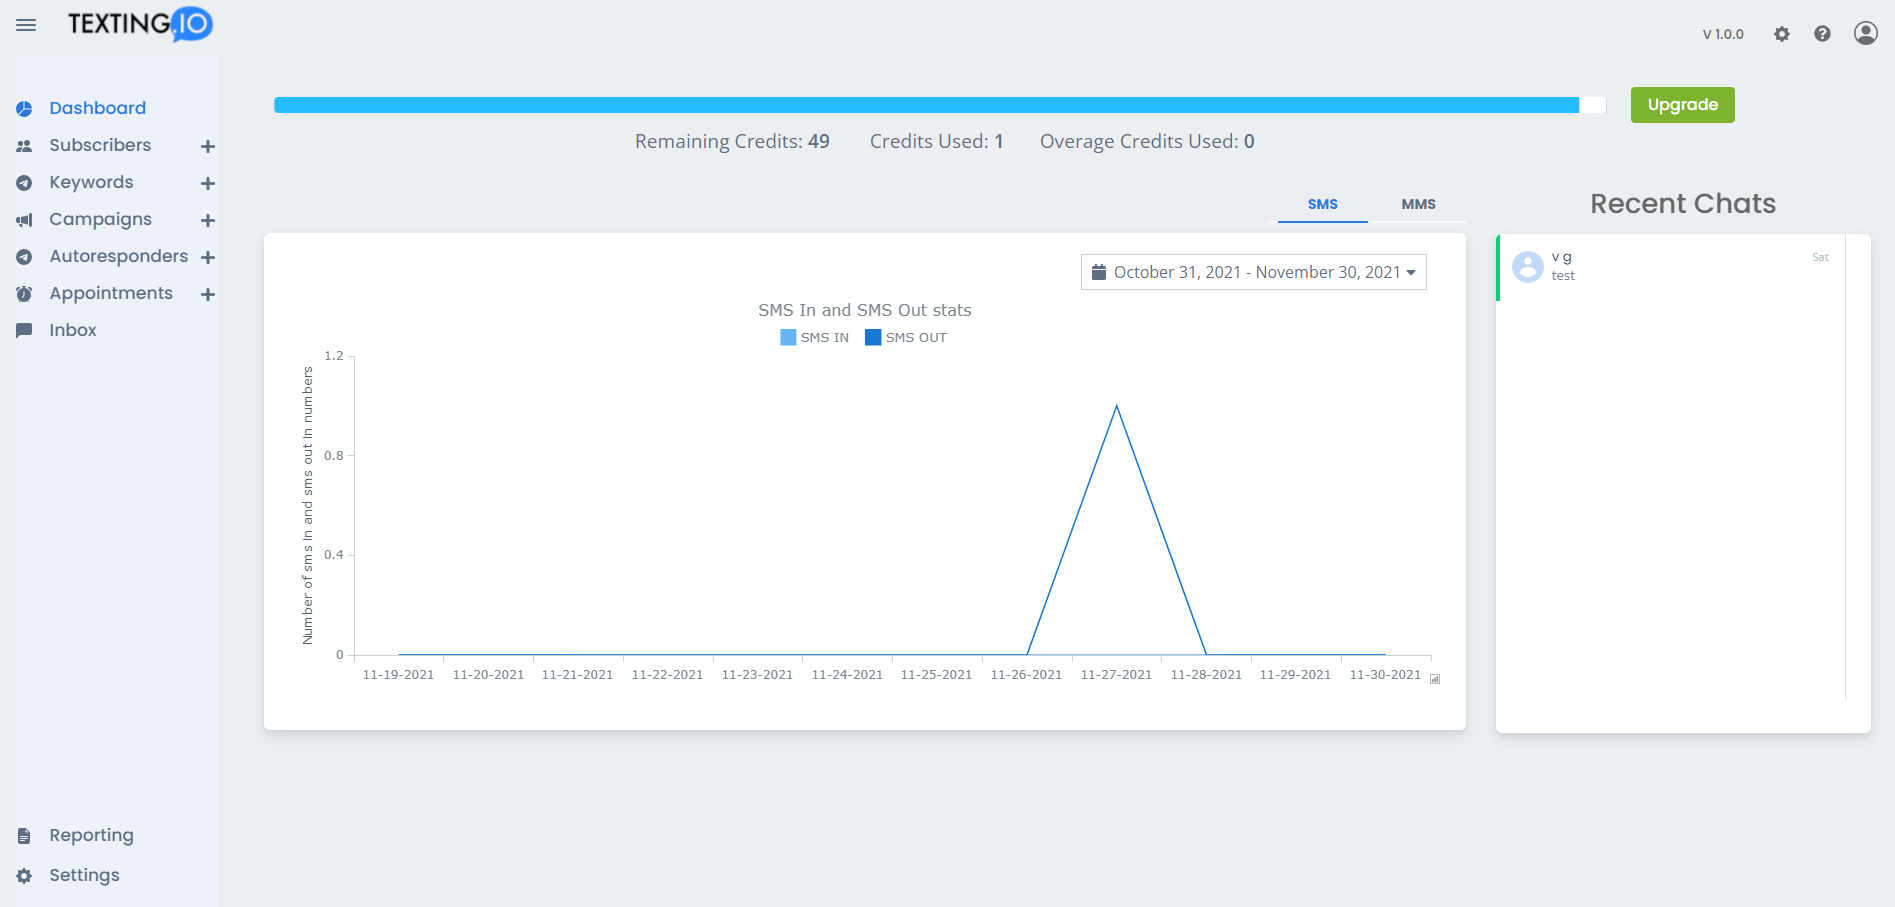Screen dimensions: 1895x907
Task: Open the user profile account icon
Action: pos(1865,33)
